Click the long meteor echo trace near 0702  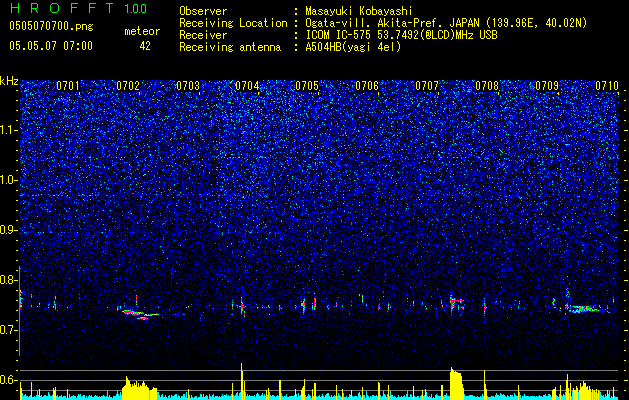point(139,314)
